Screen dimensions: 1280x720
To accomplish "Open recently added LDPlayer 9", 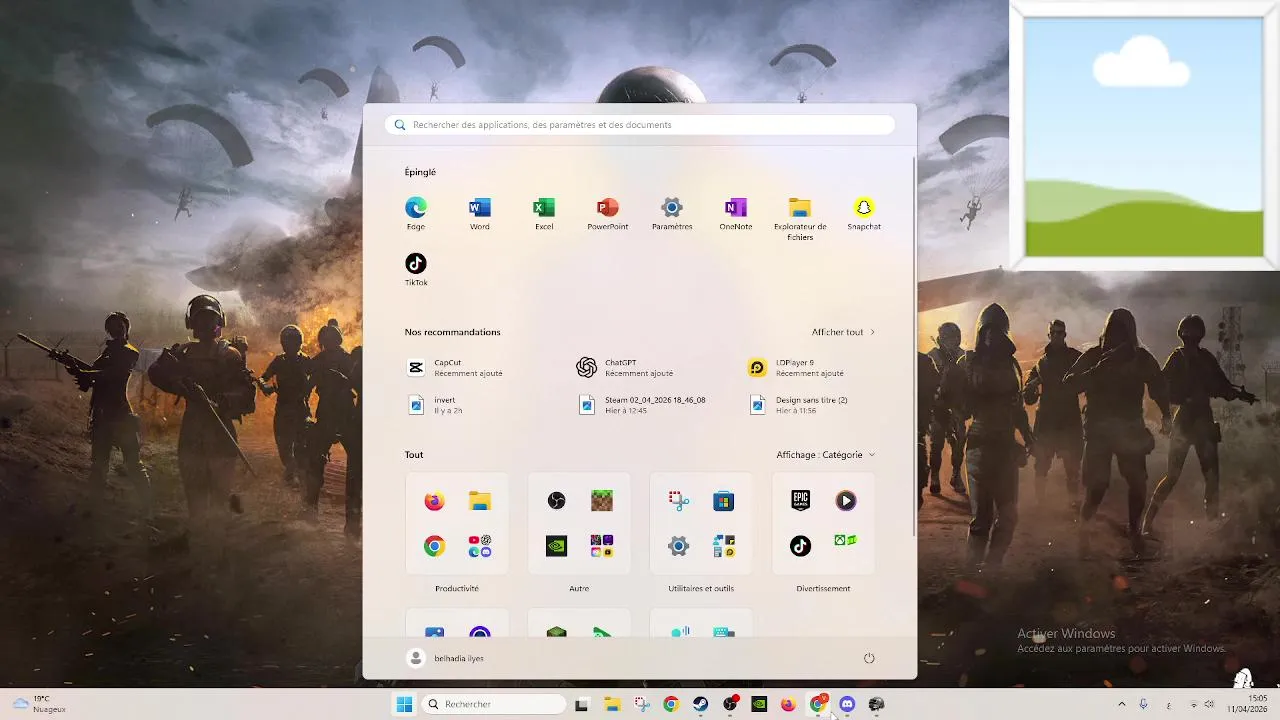I will [797, 368].
